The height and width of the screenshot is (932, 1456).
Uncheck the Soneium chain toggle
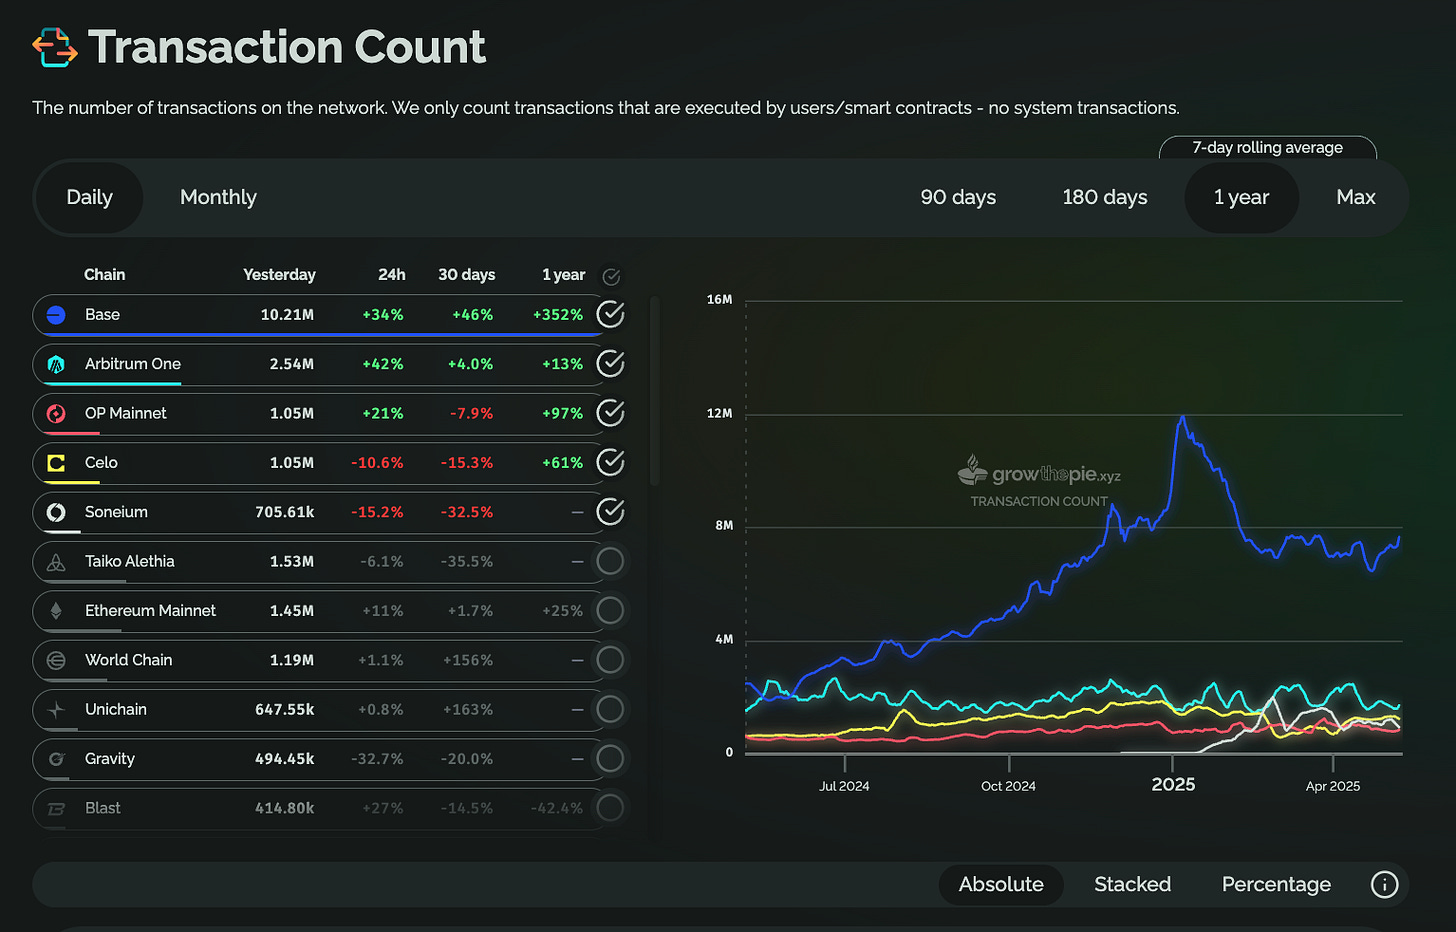point(610,512)
